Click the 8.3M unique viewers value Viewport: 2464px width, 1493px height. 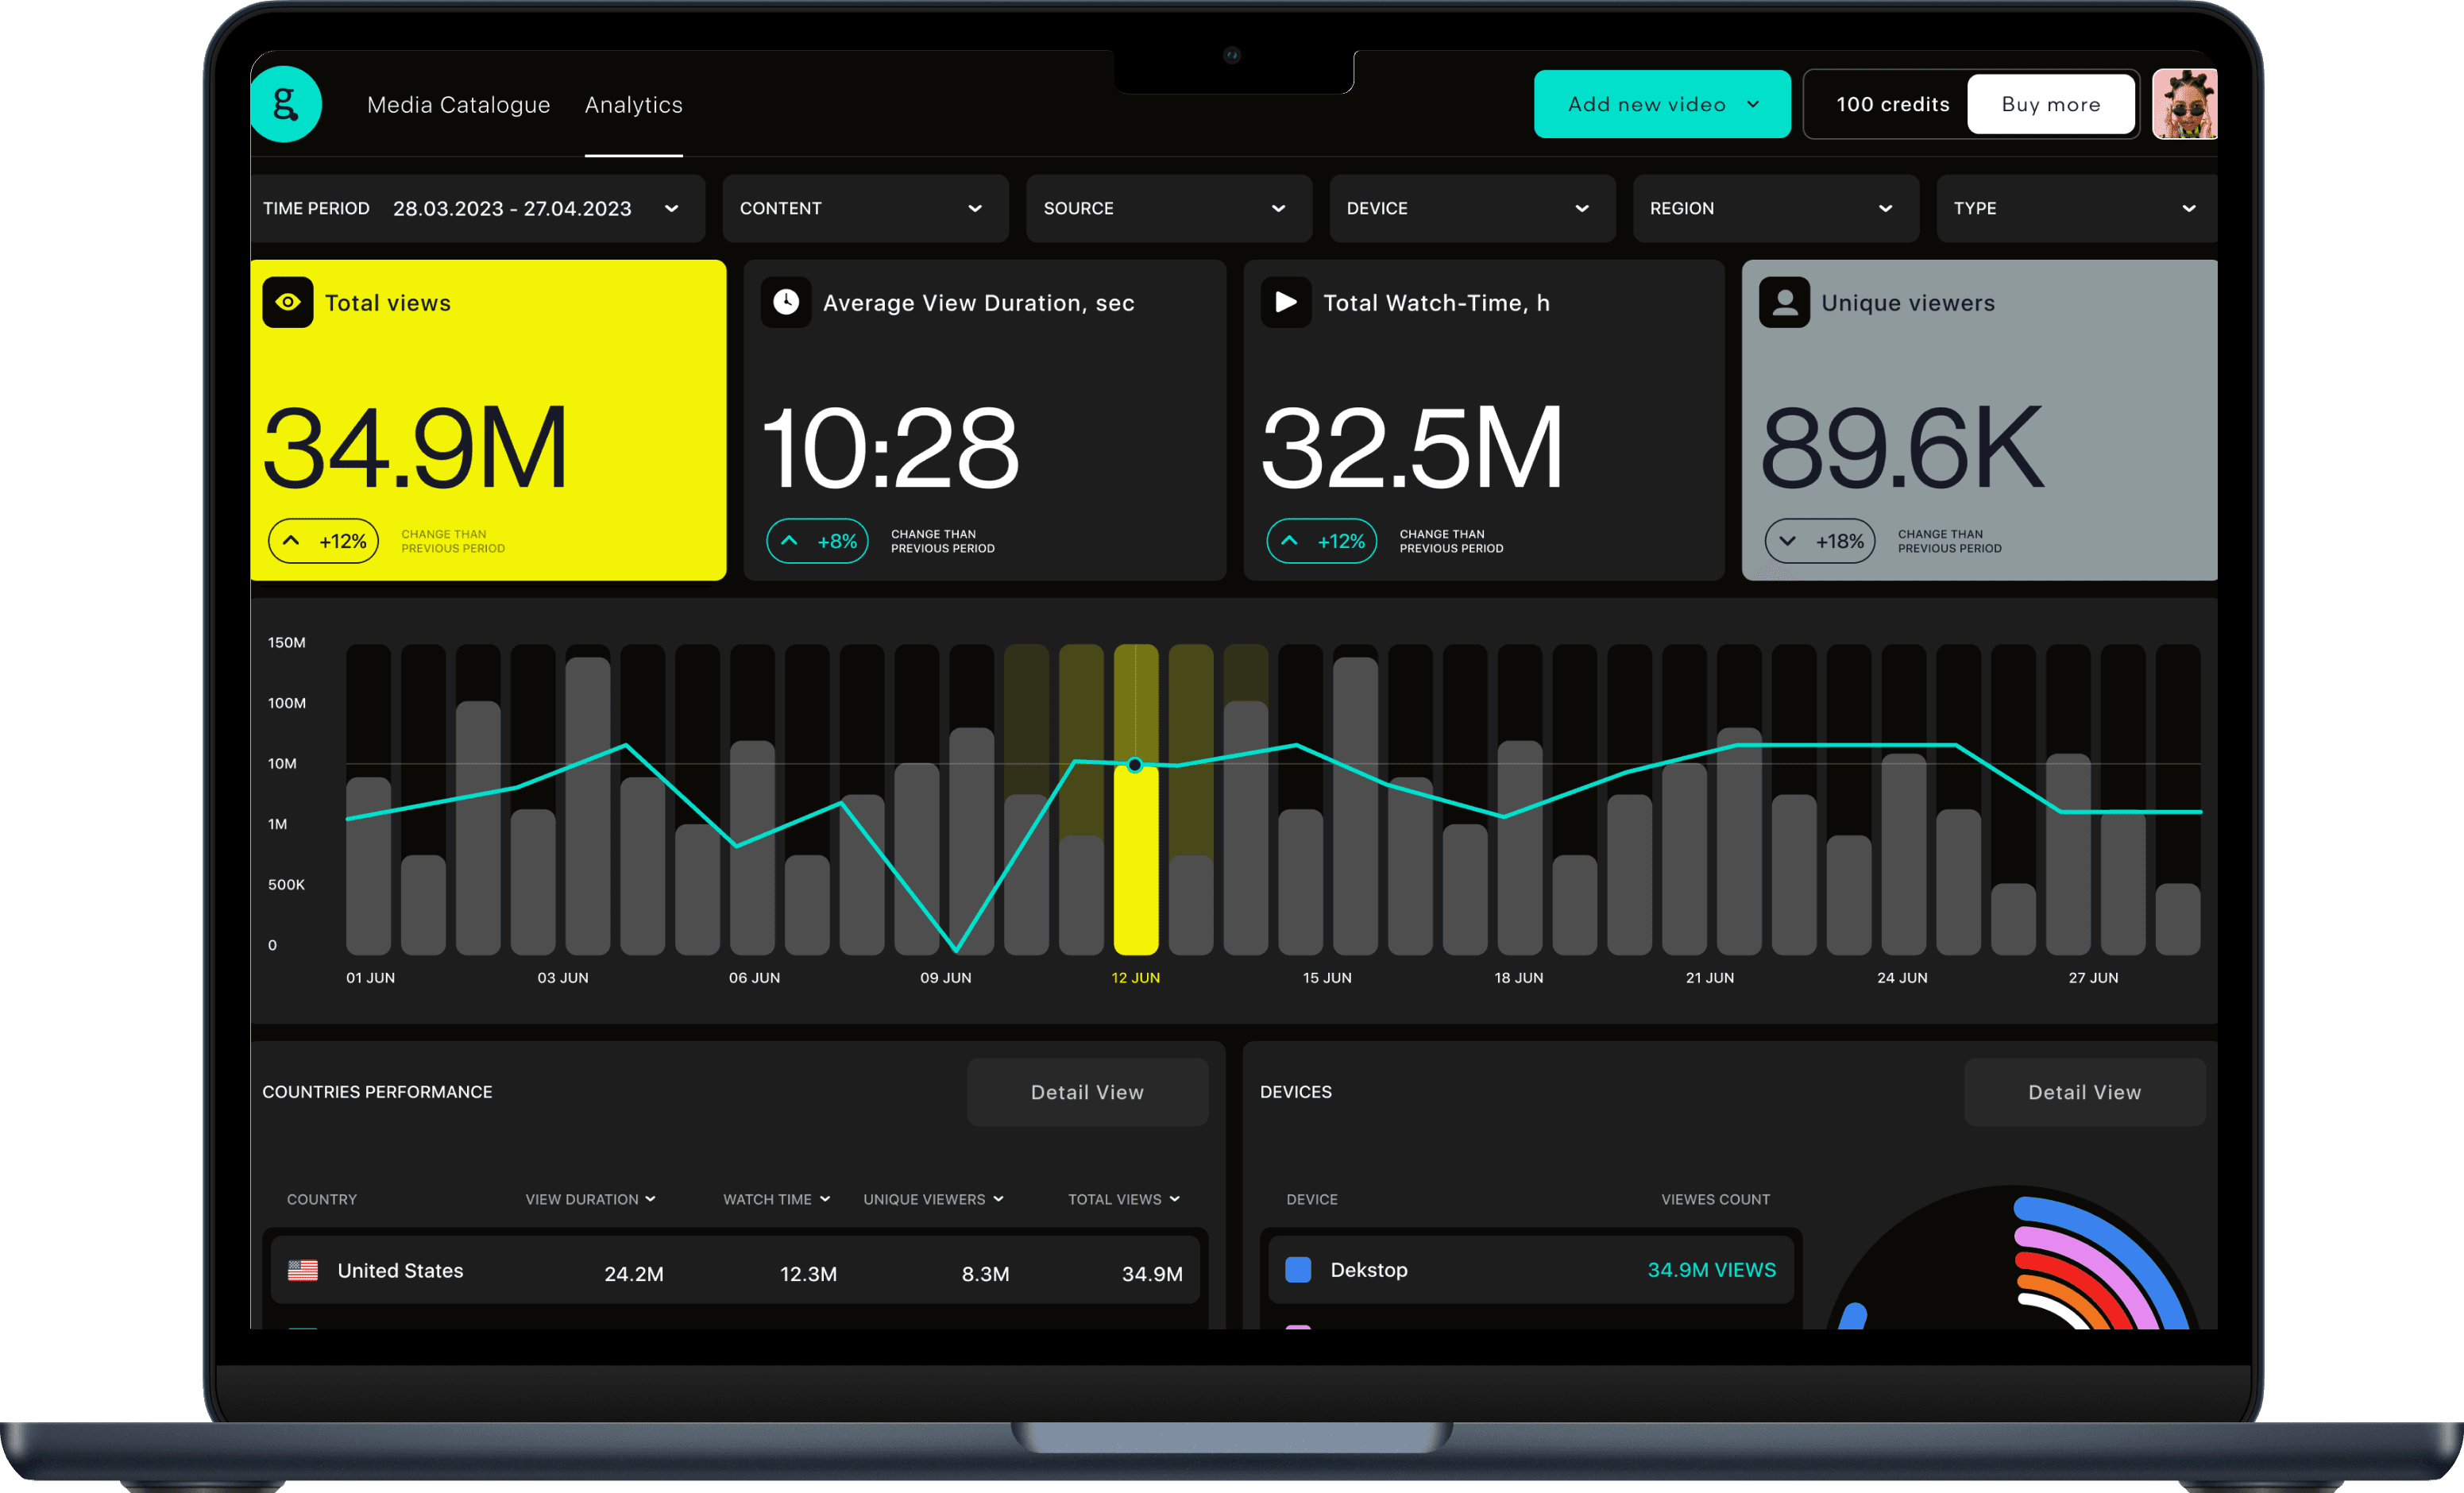coord(985,1274)
